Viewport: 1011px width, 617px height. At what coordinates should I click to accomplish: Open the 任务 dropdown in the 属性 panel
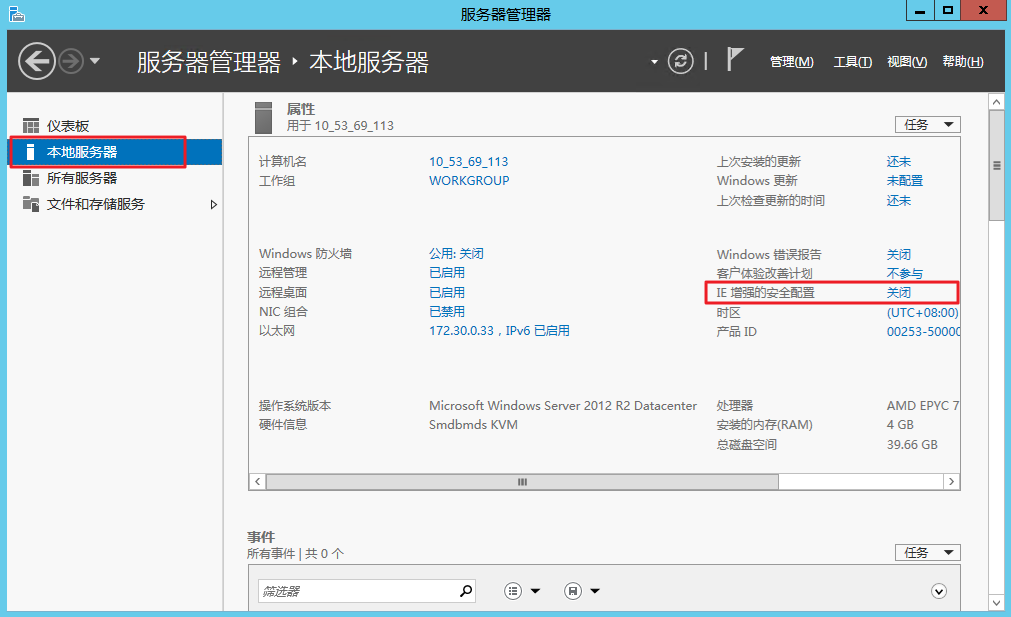927,124
